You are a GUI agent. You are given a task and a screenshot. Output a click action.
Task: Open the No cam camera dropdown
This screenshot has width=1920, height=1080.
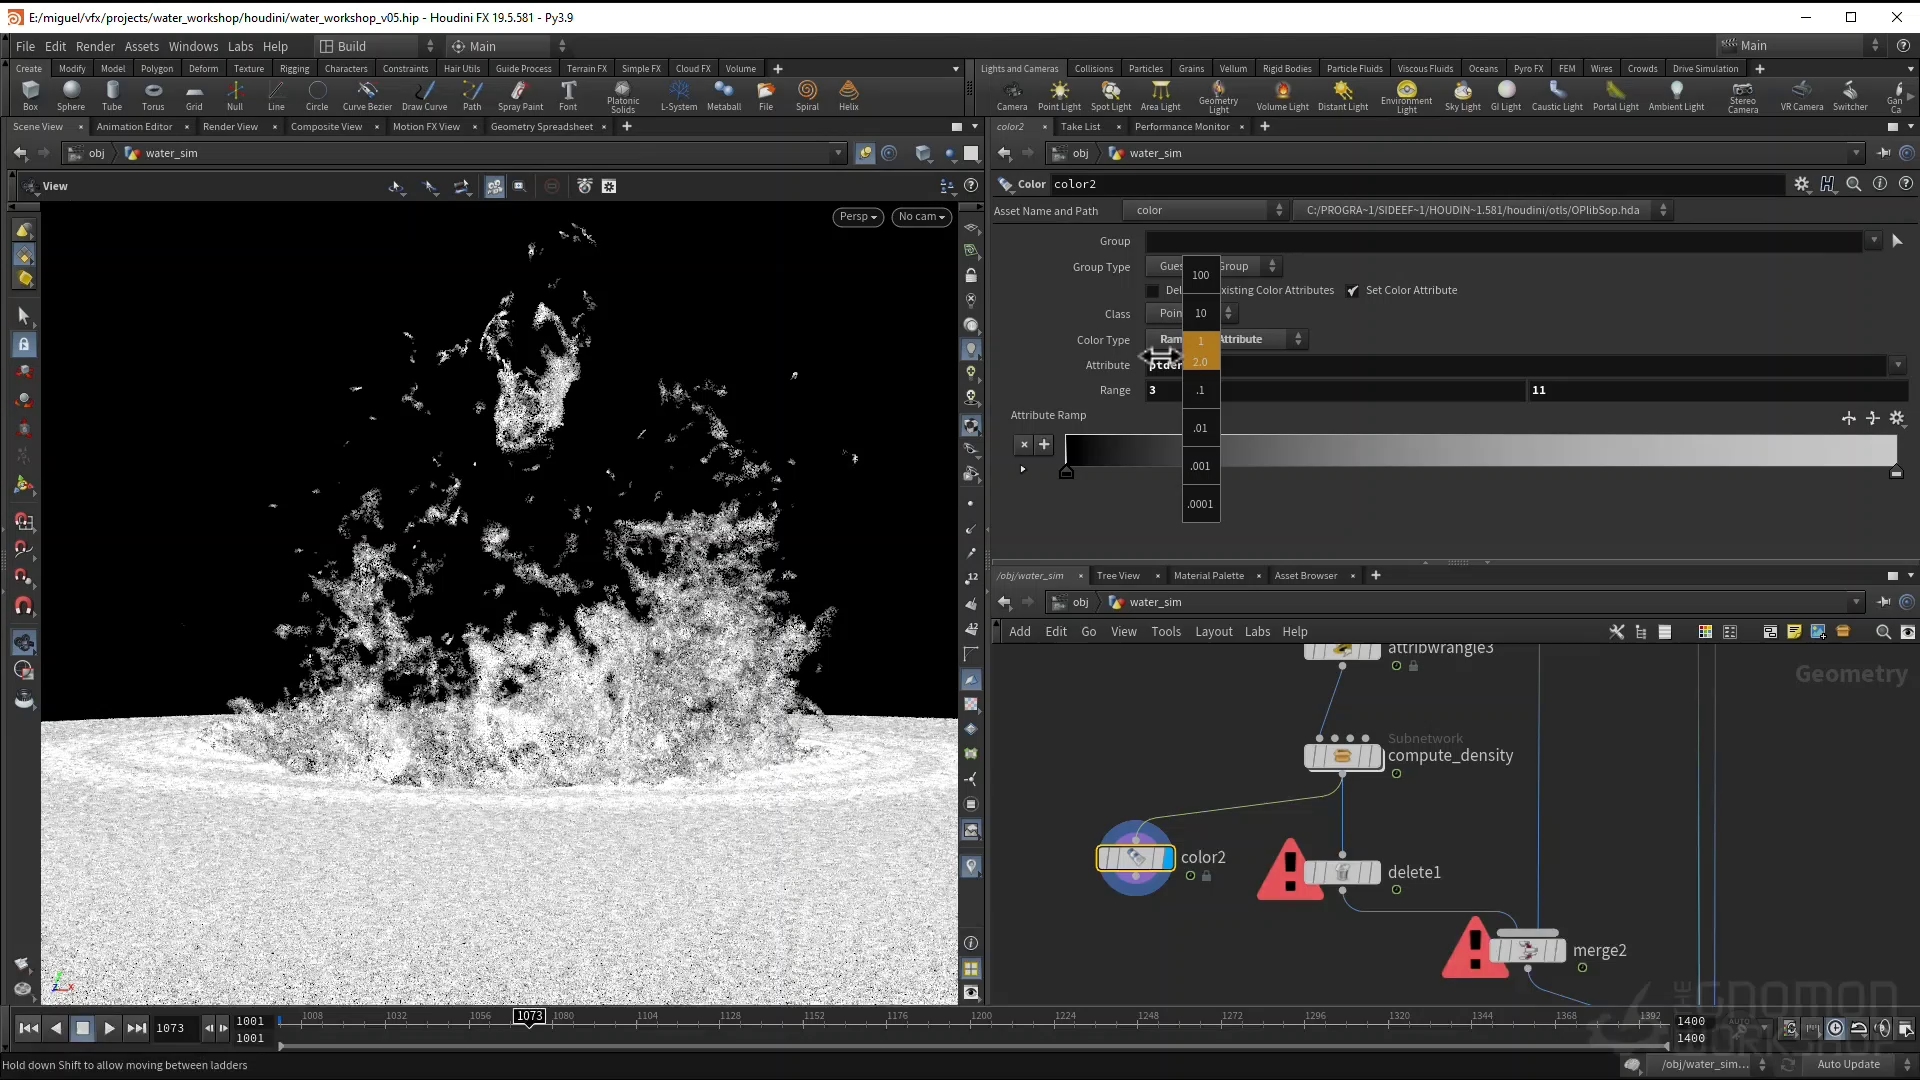coord(920,217)
